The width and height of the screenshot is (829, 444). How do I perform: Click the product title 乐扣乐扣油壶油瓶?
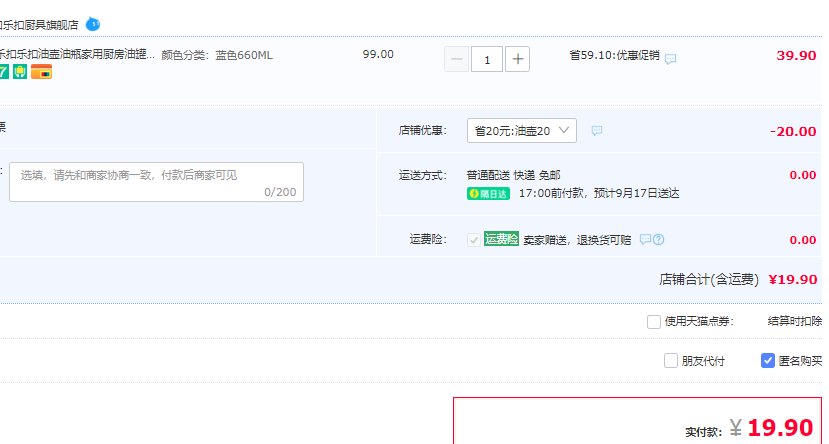coord(77,54)
